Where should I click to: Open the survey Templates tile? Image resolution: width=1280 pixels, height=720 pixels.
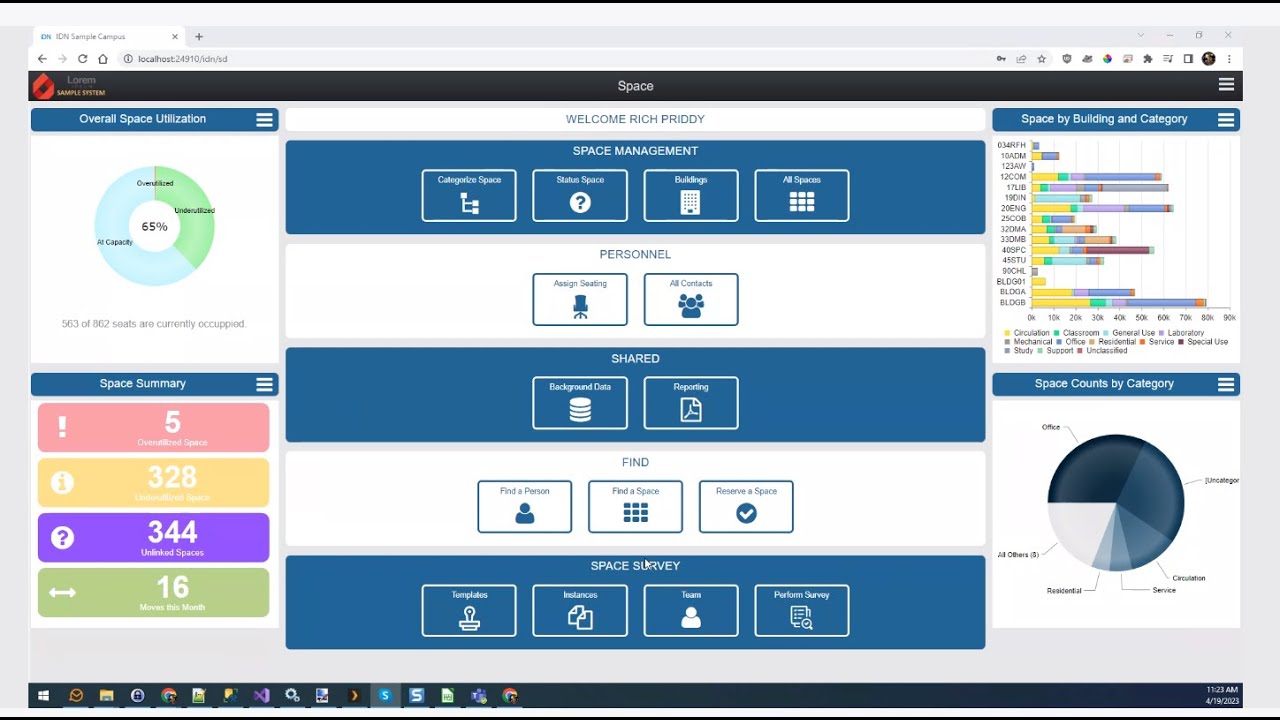tap(469, 610)
